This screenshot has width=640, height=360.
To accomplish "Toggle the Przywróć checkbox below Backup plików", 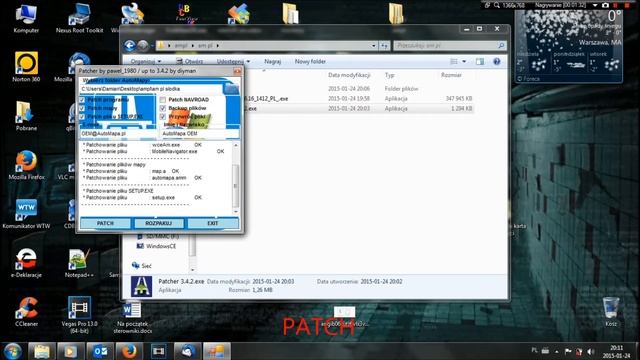I will [163, 117].
